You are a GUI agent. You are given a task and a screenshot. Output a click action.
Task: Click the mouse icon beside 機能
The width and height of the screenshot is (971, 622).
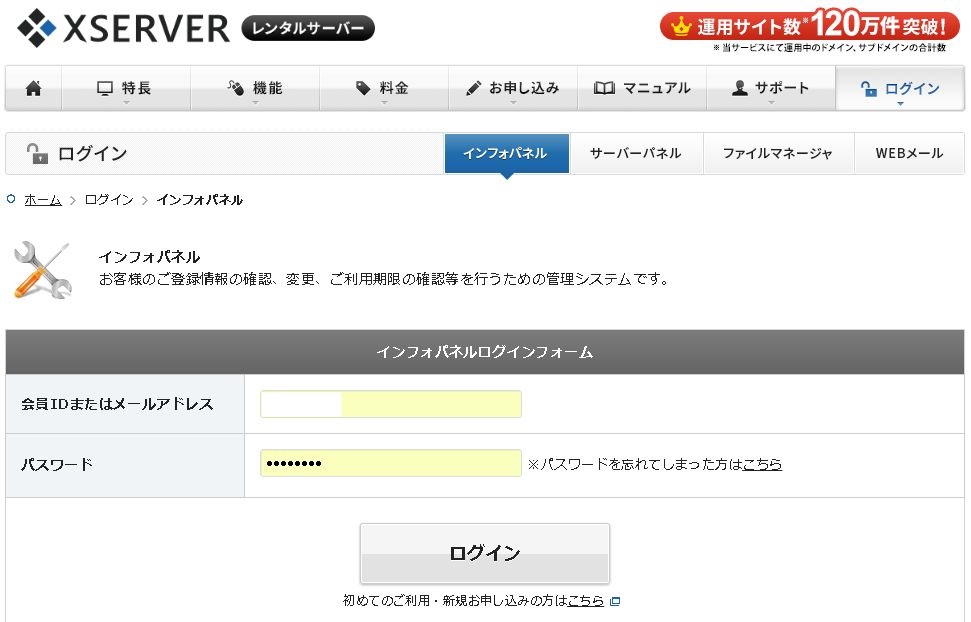point(235,89)
